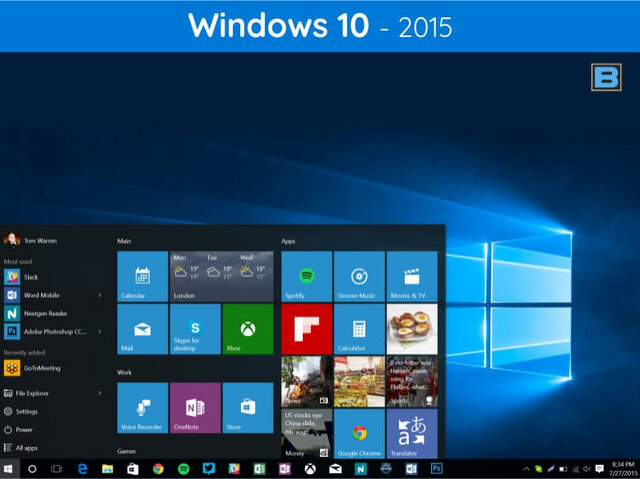Expand the Word Mobile jump list arrow
The height and width of the screenshot is (479, 640).
pos(100,295)
